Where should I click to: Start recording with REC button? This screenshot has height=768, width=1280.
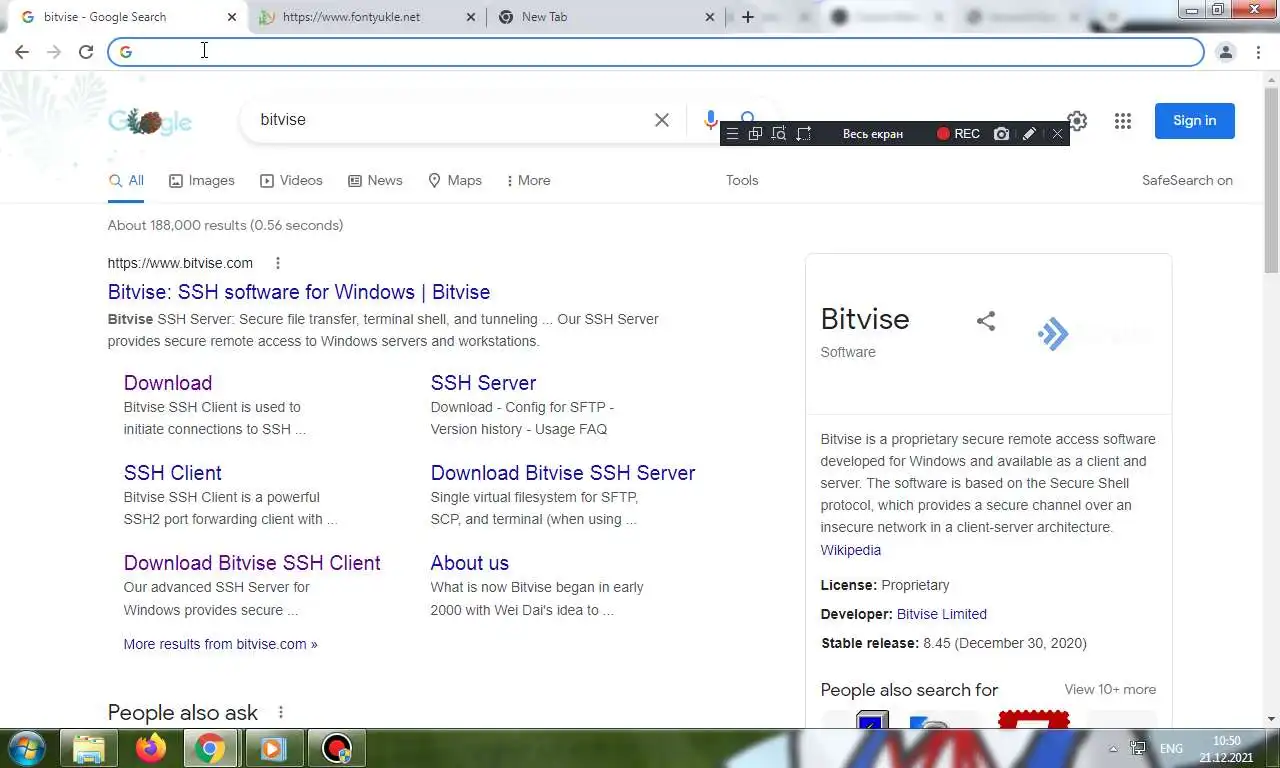click(958, 134)
